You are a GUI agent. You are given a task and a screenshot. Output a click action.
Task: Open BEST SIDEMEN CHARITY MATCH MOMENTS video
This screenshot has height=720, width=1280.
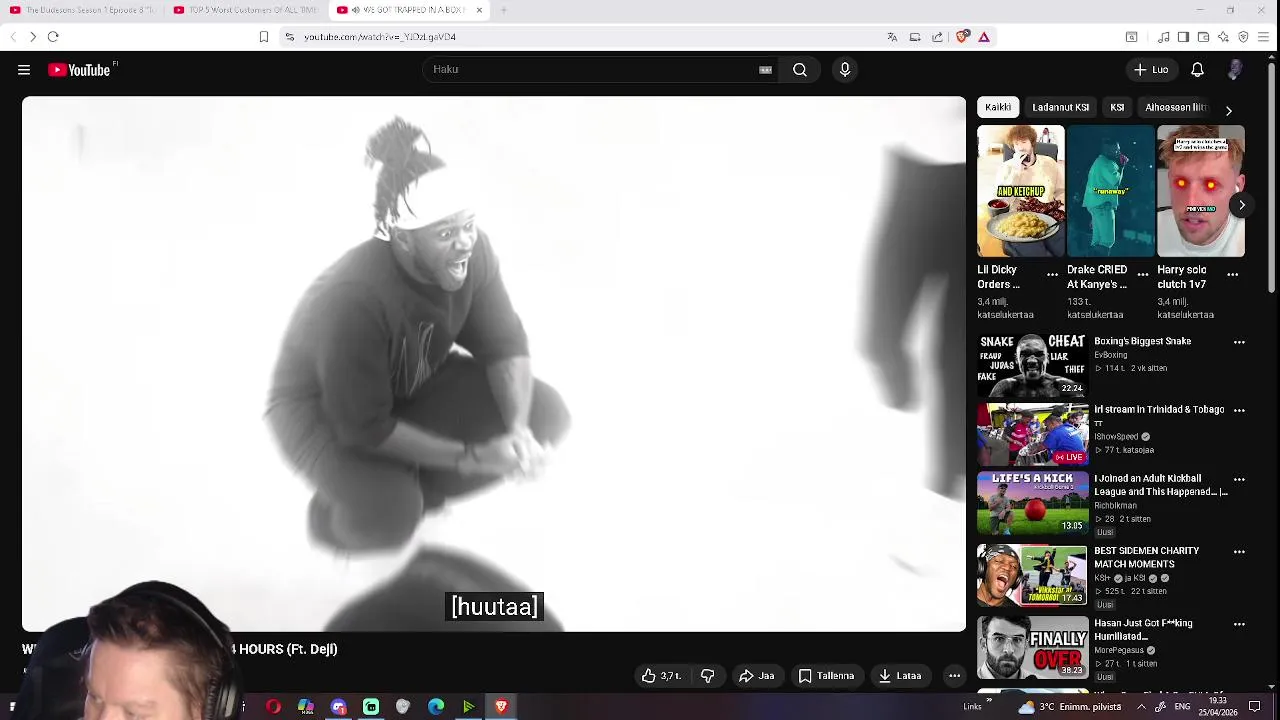[1032, 575]
